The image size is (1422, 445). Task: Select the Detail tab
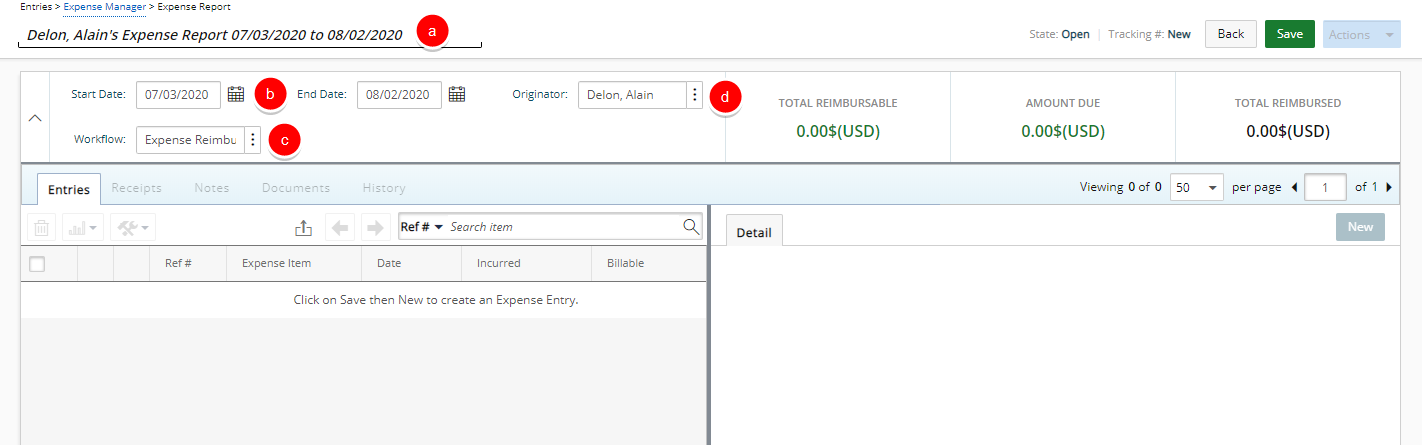tap(754, 231)
